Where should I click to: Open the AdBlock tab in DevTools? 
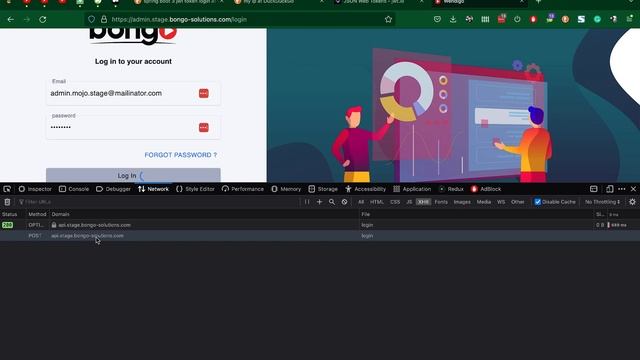[486, 189]
